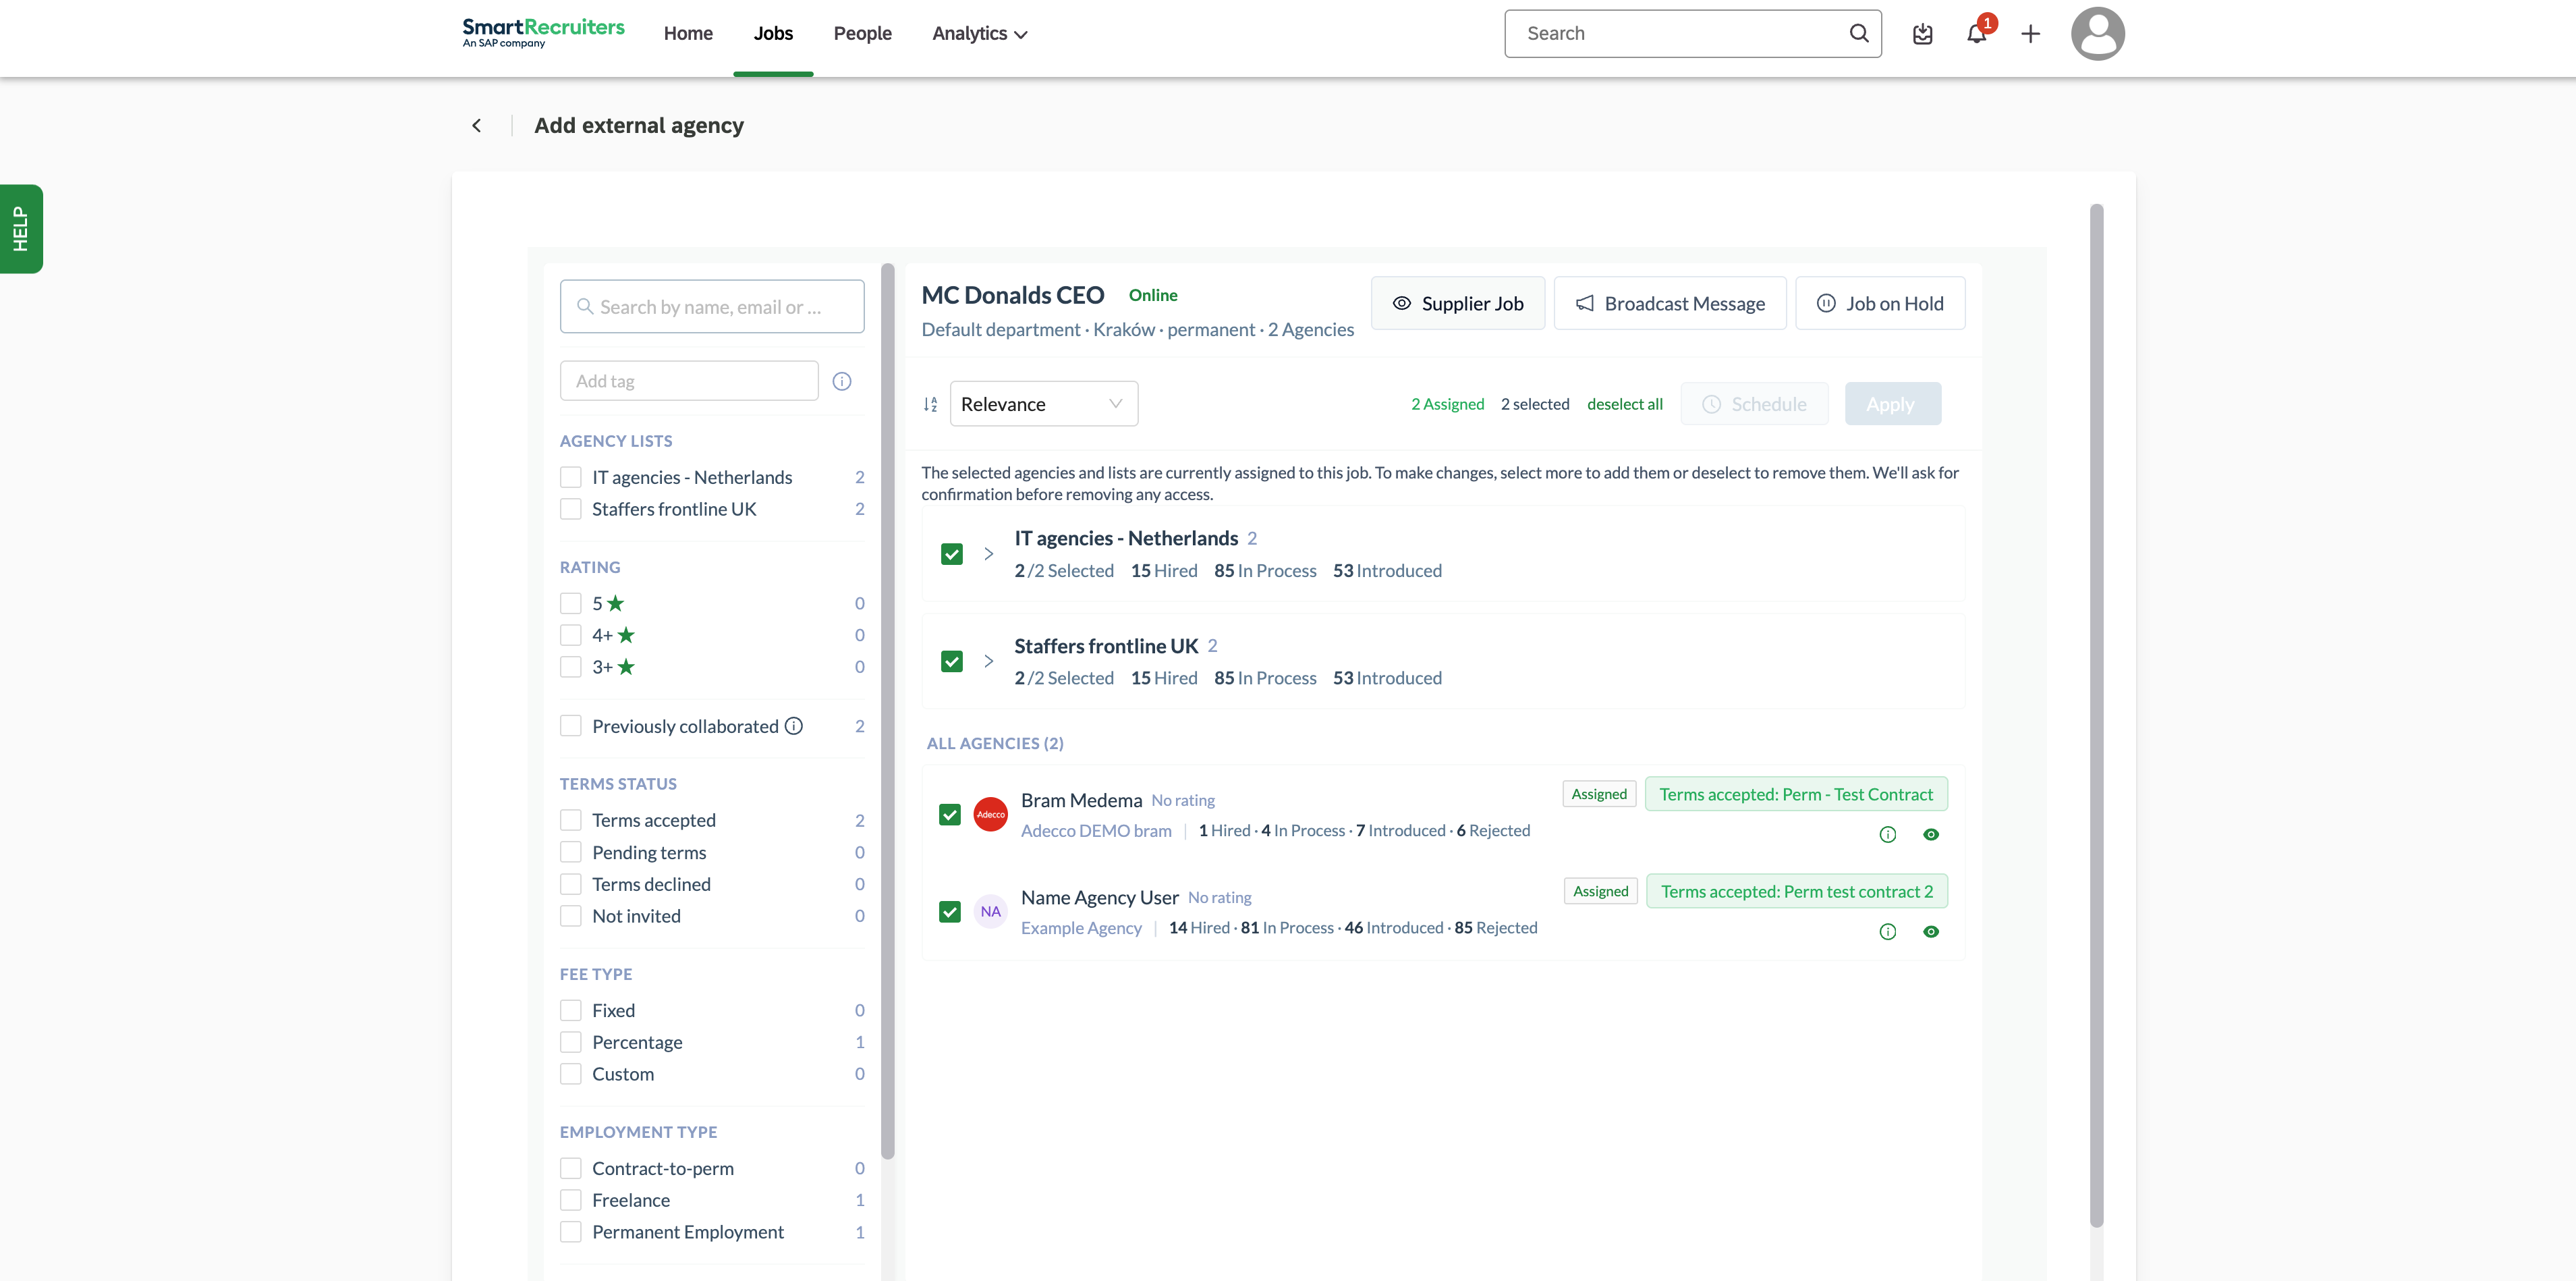Open the HELP side tab
2576x1281 pixels.
[21, 228]
